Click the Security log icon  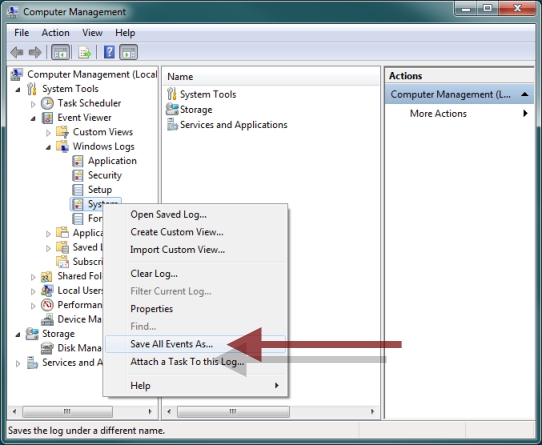click(x=78, y=175)
